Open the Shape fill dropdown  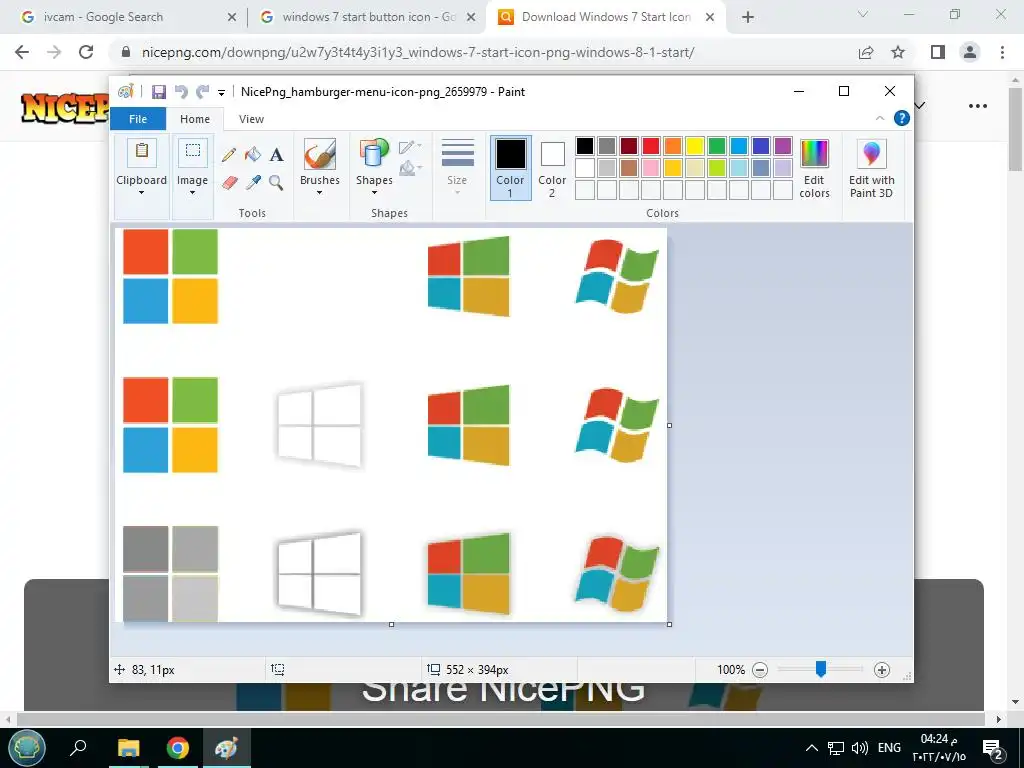click(410, 168)
